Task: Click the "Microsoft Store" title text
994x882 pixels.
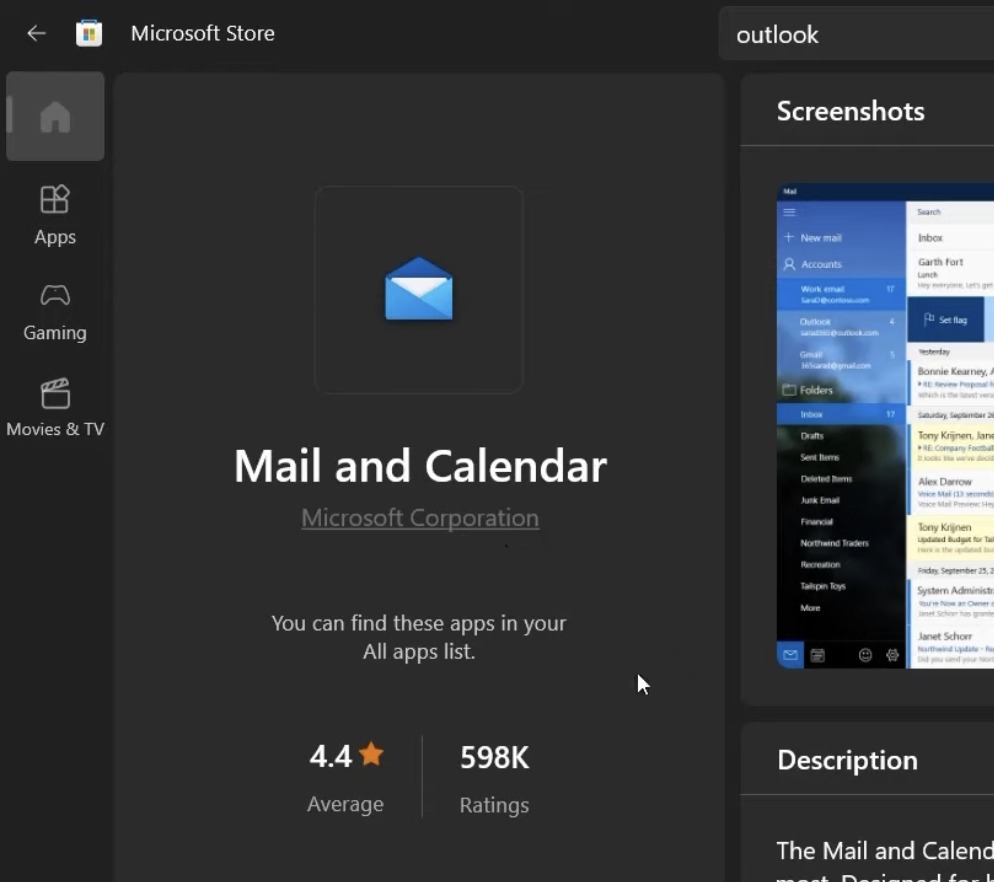Action: pyautogui.click(x=203, y=33)
